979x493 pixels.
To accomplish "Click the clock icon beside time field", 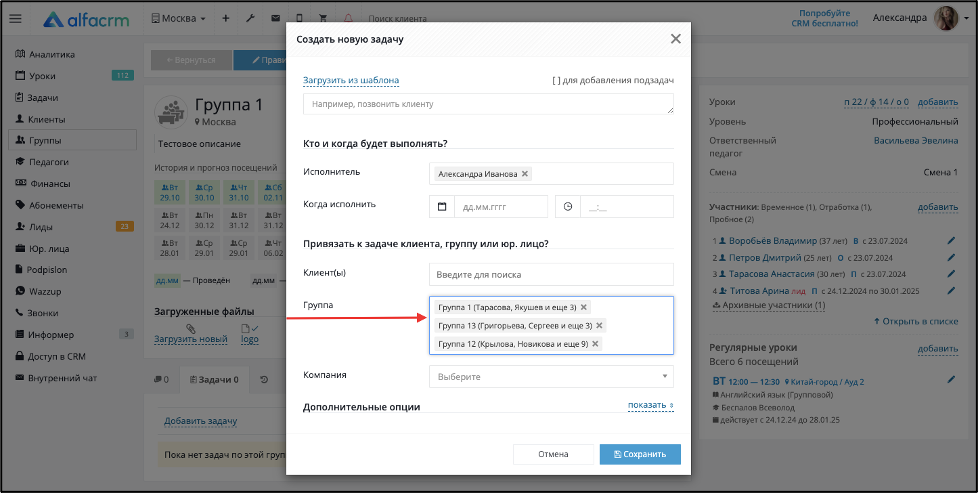I will (x=568, y=207).
